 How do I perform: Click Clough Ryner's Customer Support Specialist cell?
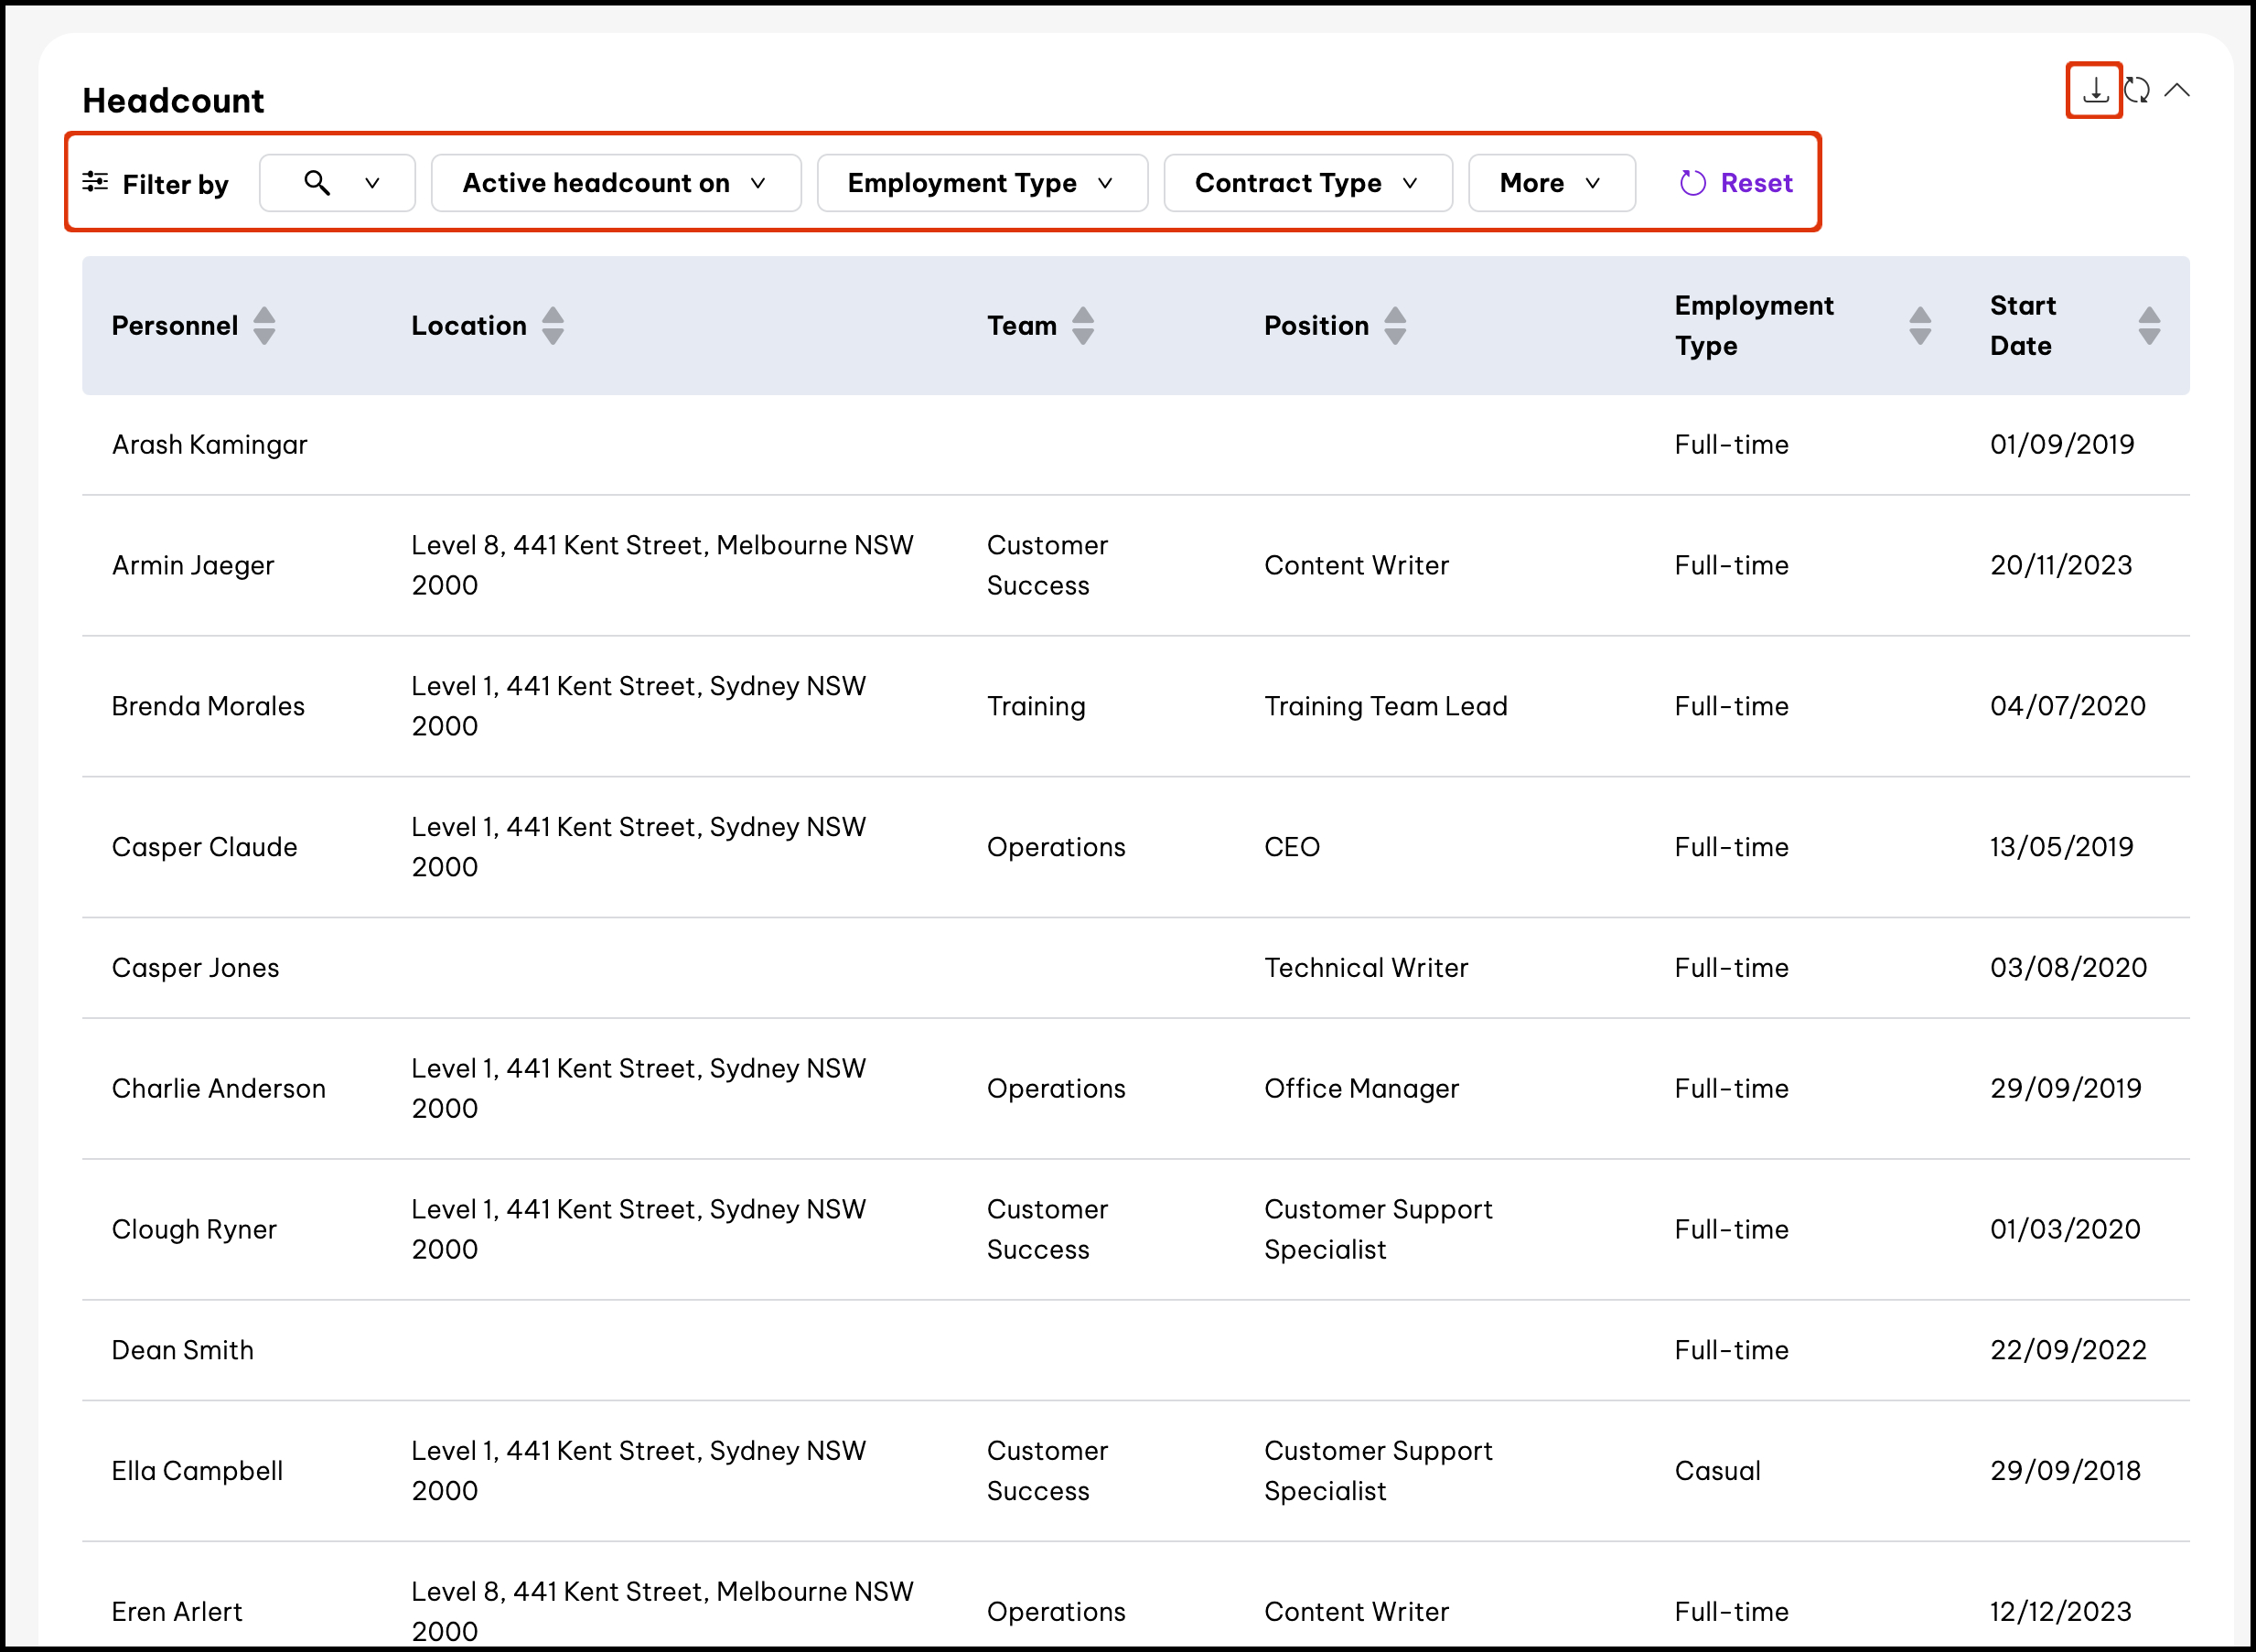(1378, 1230)
